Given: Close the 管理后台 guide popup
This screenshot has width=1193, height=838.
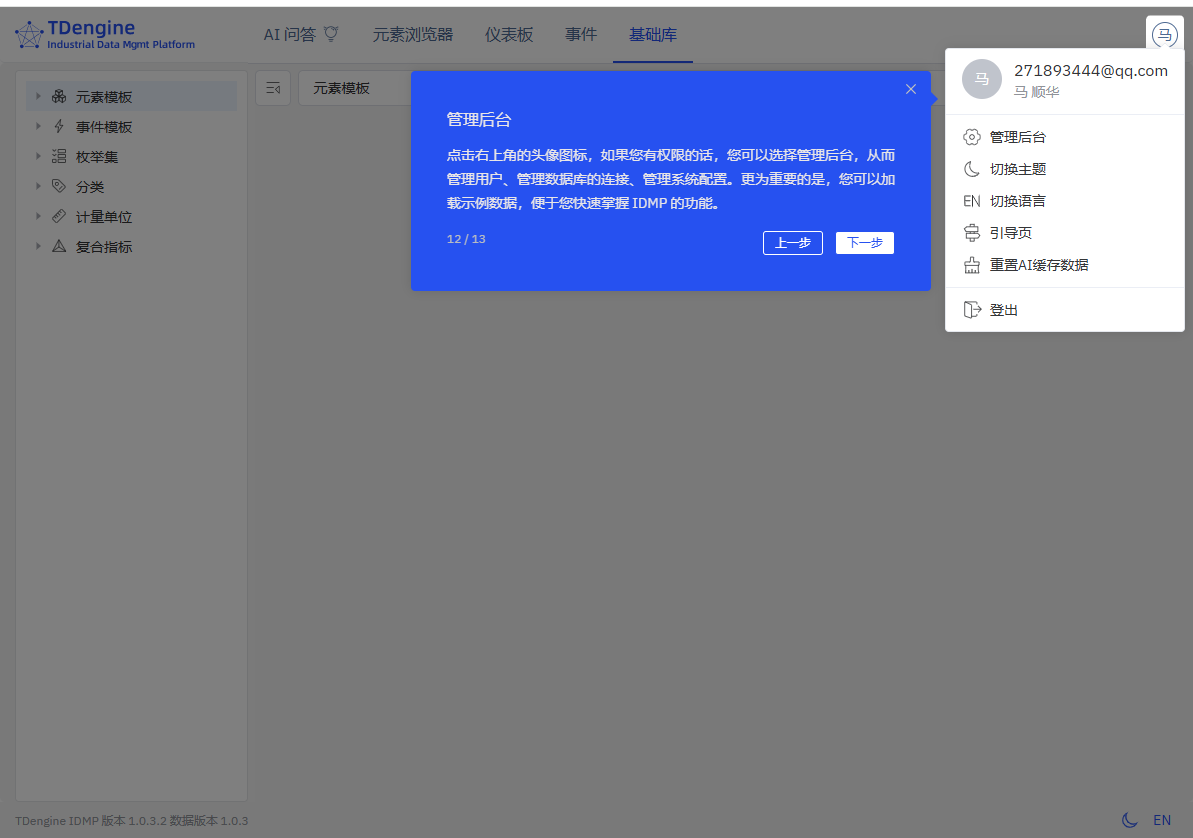Looking at the screenshot, I should [x=911, y=89].
